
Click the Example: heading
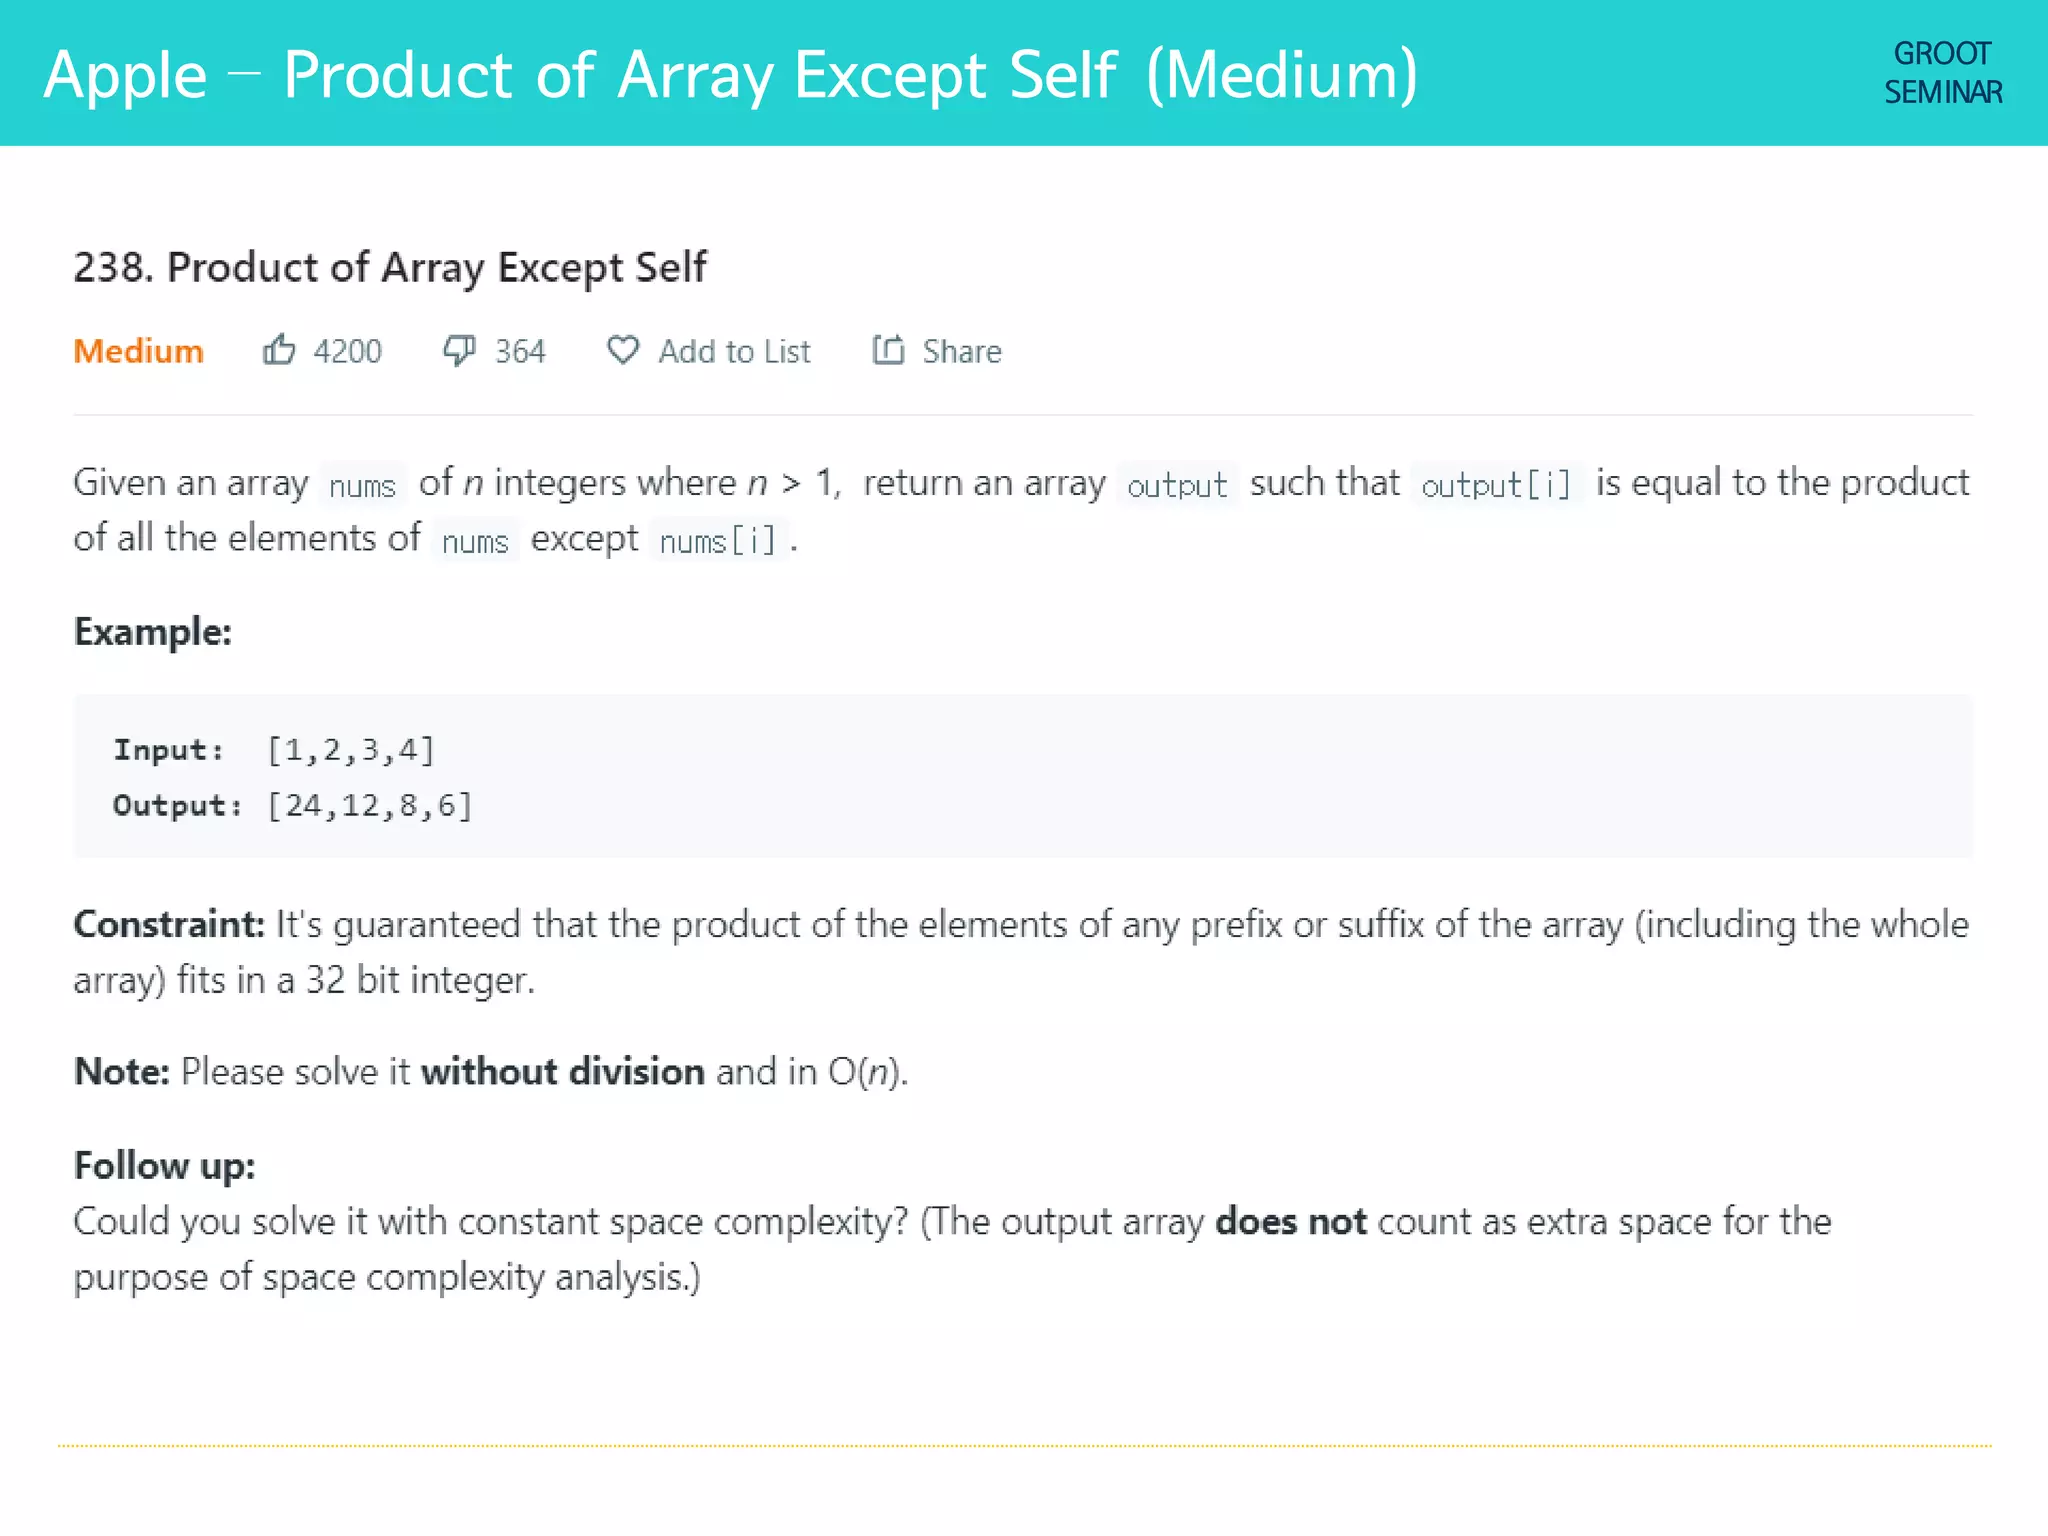pos(153,632)
